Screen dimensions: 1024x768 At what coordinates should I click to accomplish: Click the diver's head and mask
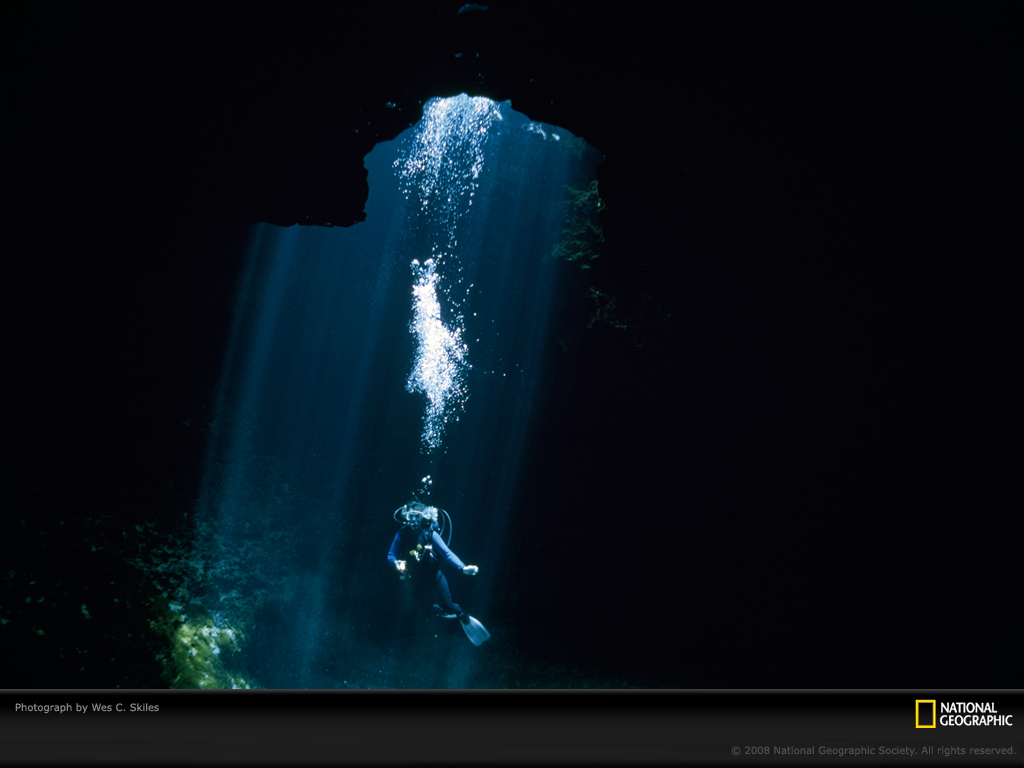[x=419, y=516]
